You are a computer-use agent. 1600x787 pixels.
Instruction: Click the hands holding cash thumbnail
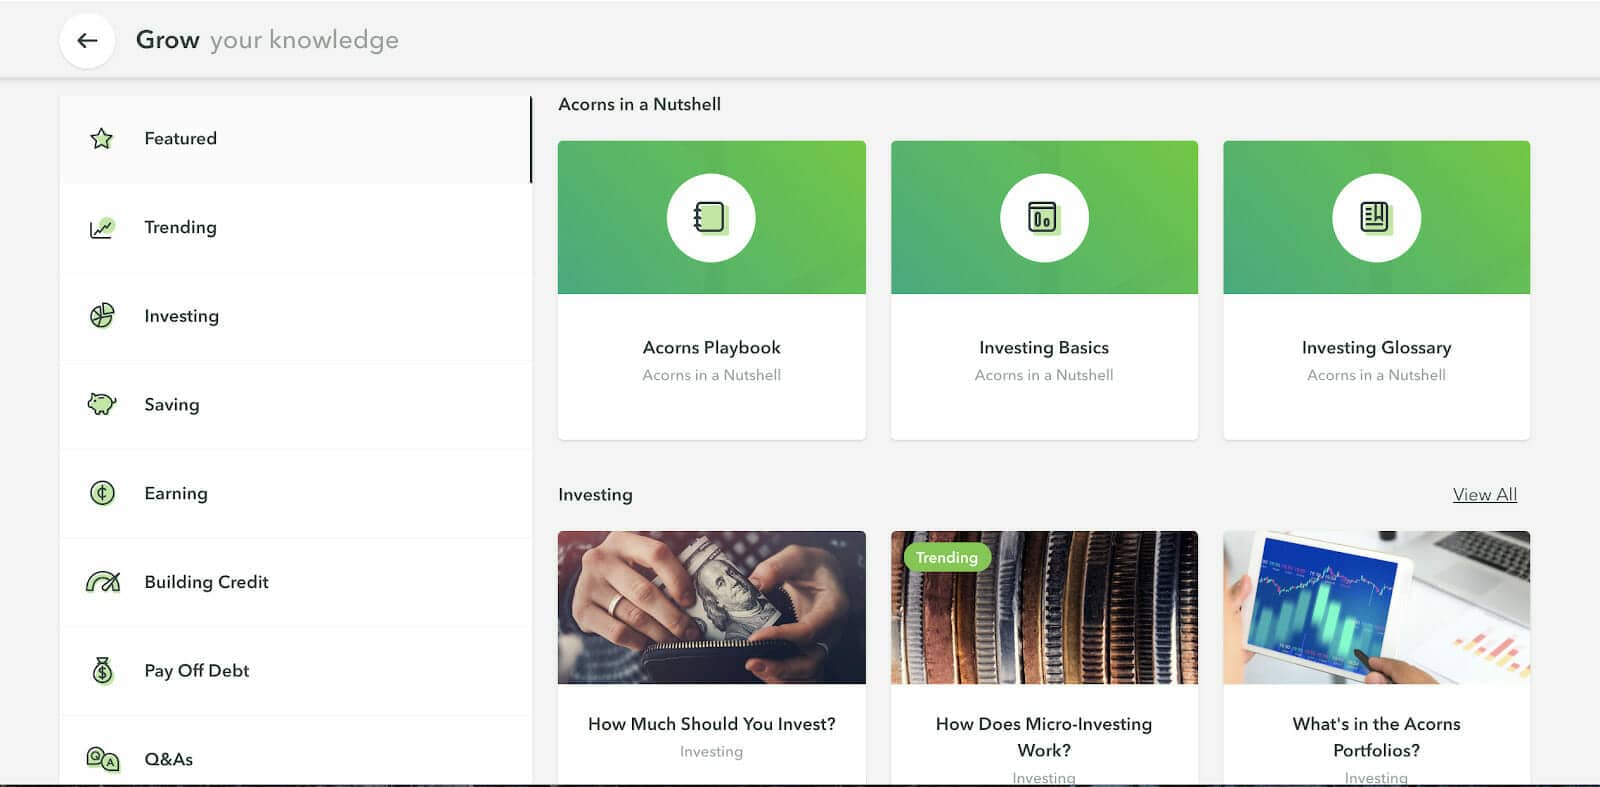click(x=711, y=608)
